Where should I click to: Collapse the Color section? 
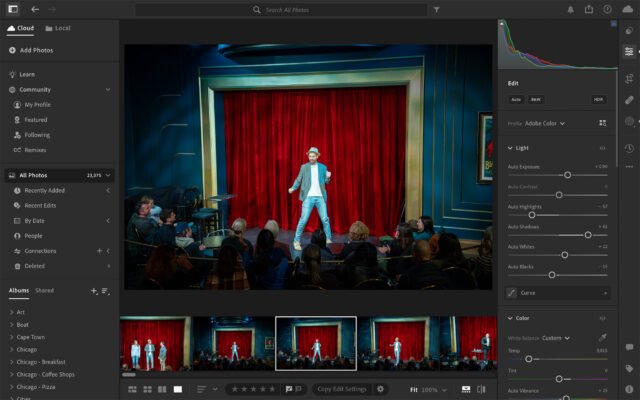[510, 318]
